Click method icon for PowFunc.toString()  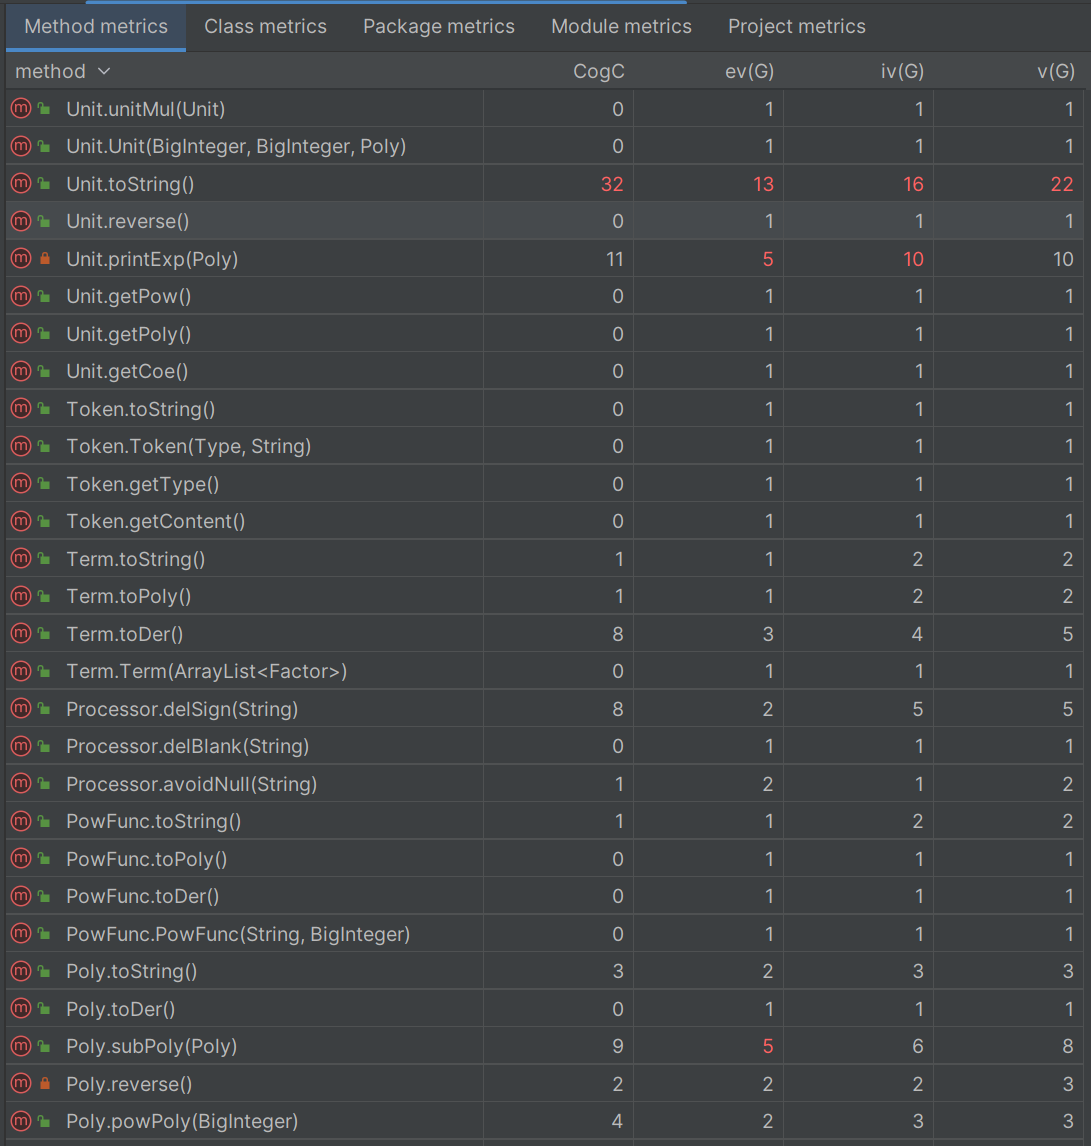pos(21,821)
